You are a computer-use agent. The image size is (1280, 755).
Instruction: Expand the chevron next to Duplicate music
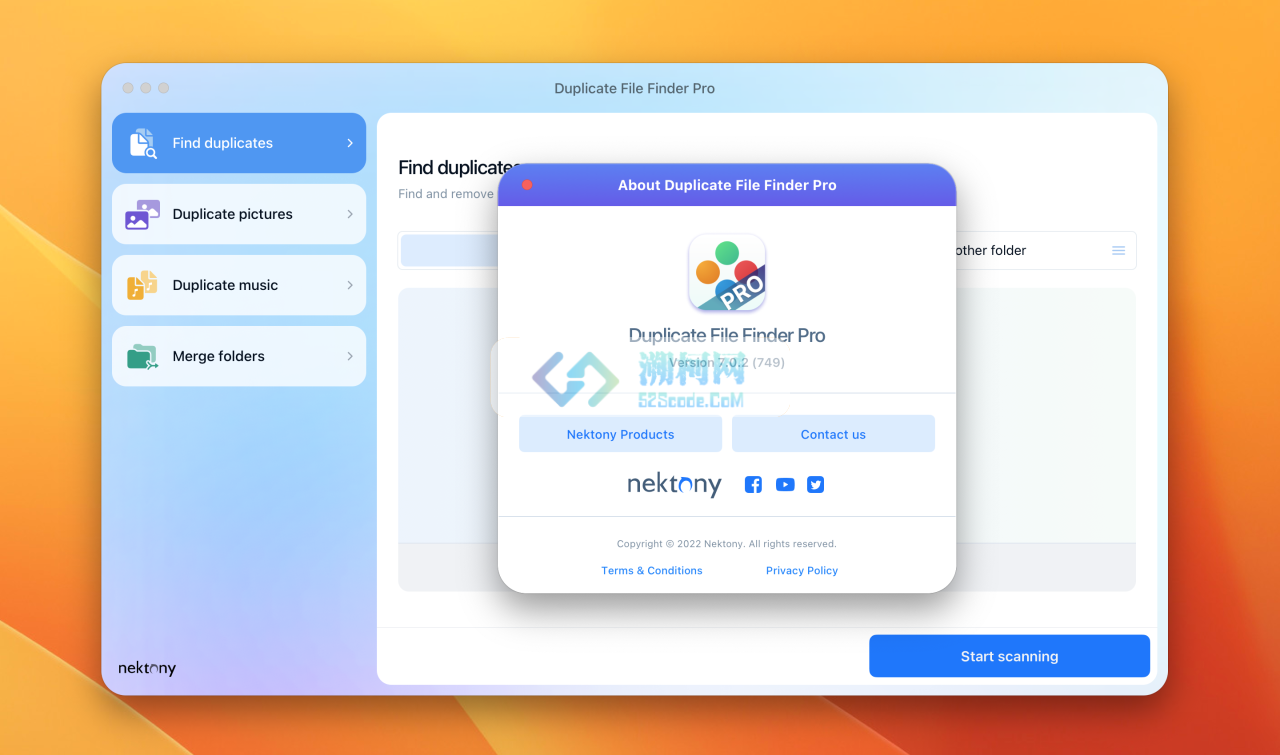coord(350,285)
